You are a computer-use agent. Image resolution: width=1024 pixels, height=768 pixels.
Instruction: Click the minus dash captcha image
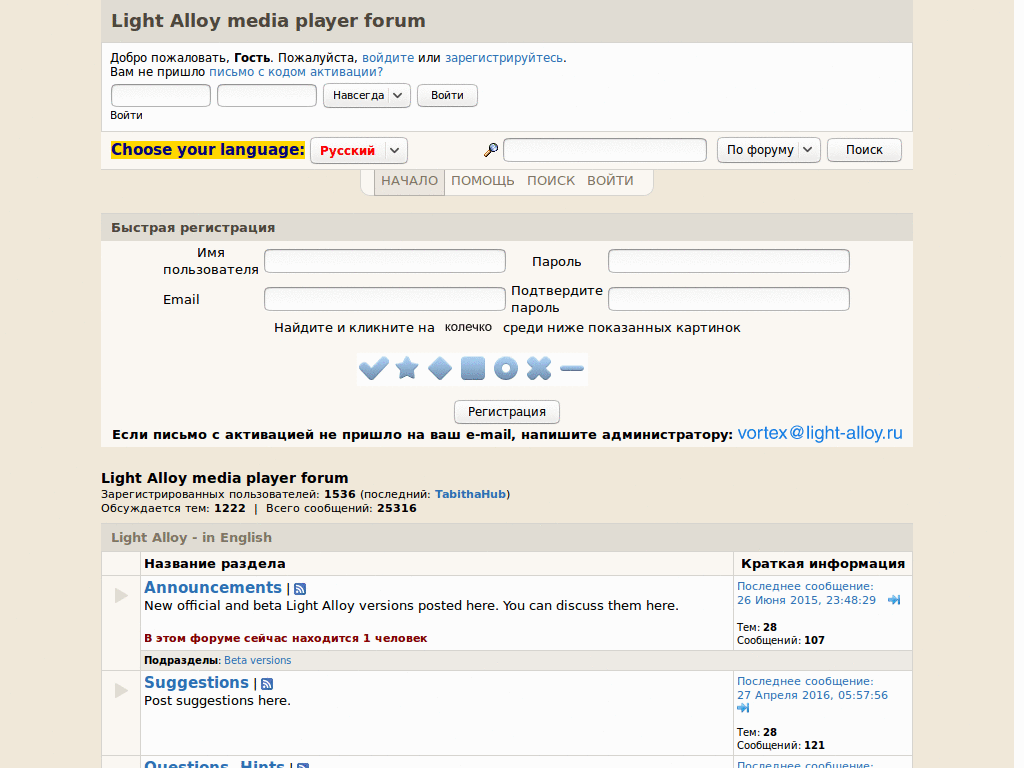[x=571, y=368]
